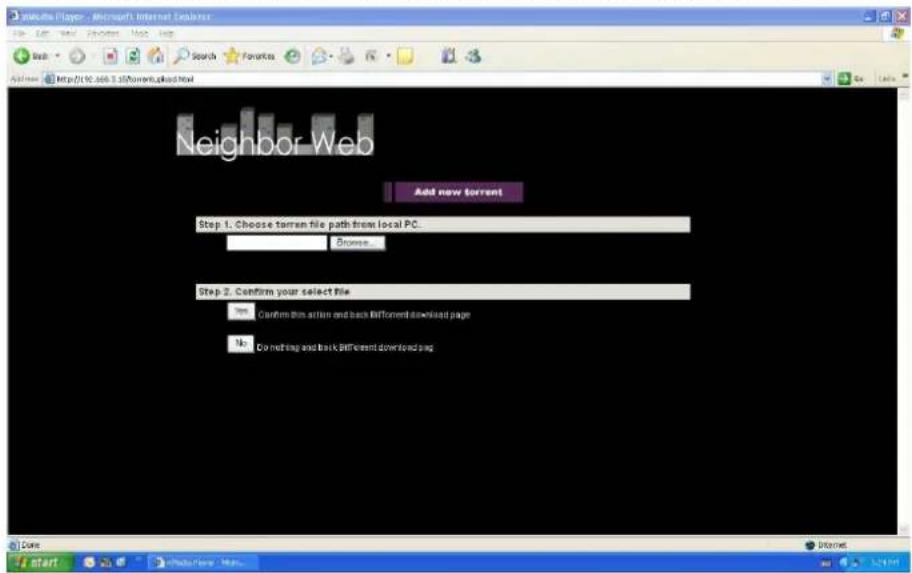Click the system tray clock
The height and width of the screenshot is (573, 912).
883,563
